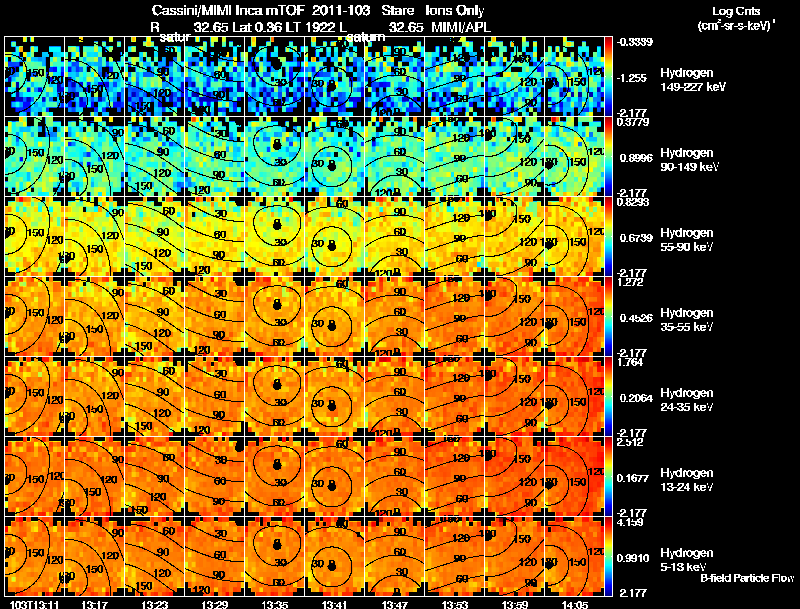Select the 14:05 panel in the 13-24 keV row
Image resolution: width=800 pixels, height=609 pixels.
pos(574,476)
